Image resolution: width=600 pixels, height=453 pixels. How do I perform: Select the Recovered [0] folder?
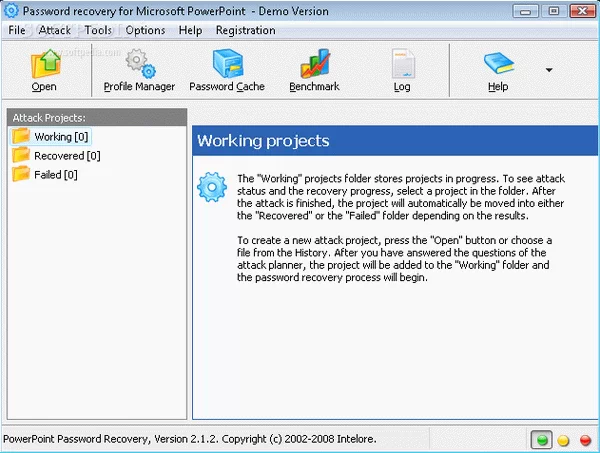click(x=66, y=155)
